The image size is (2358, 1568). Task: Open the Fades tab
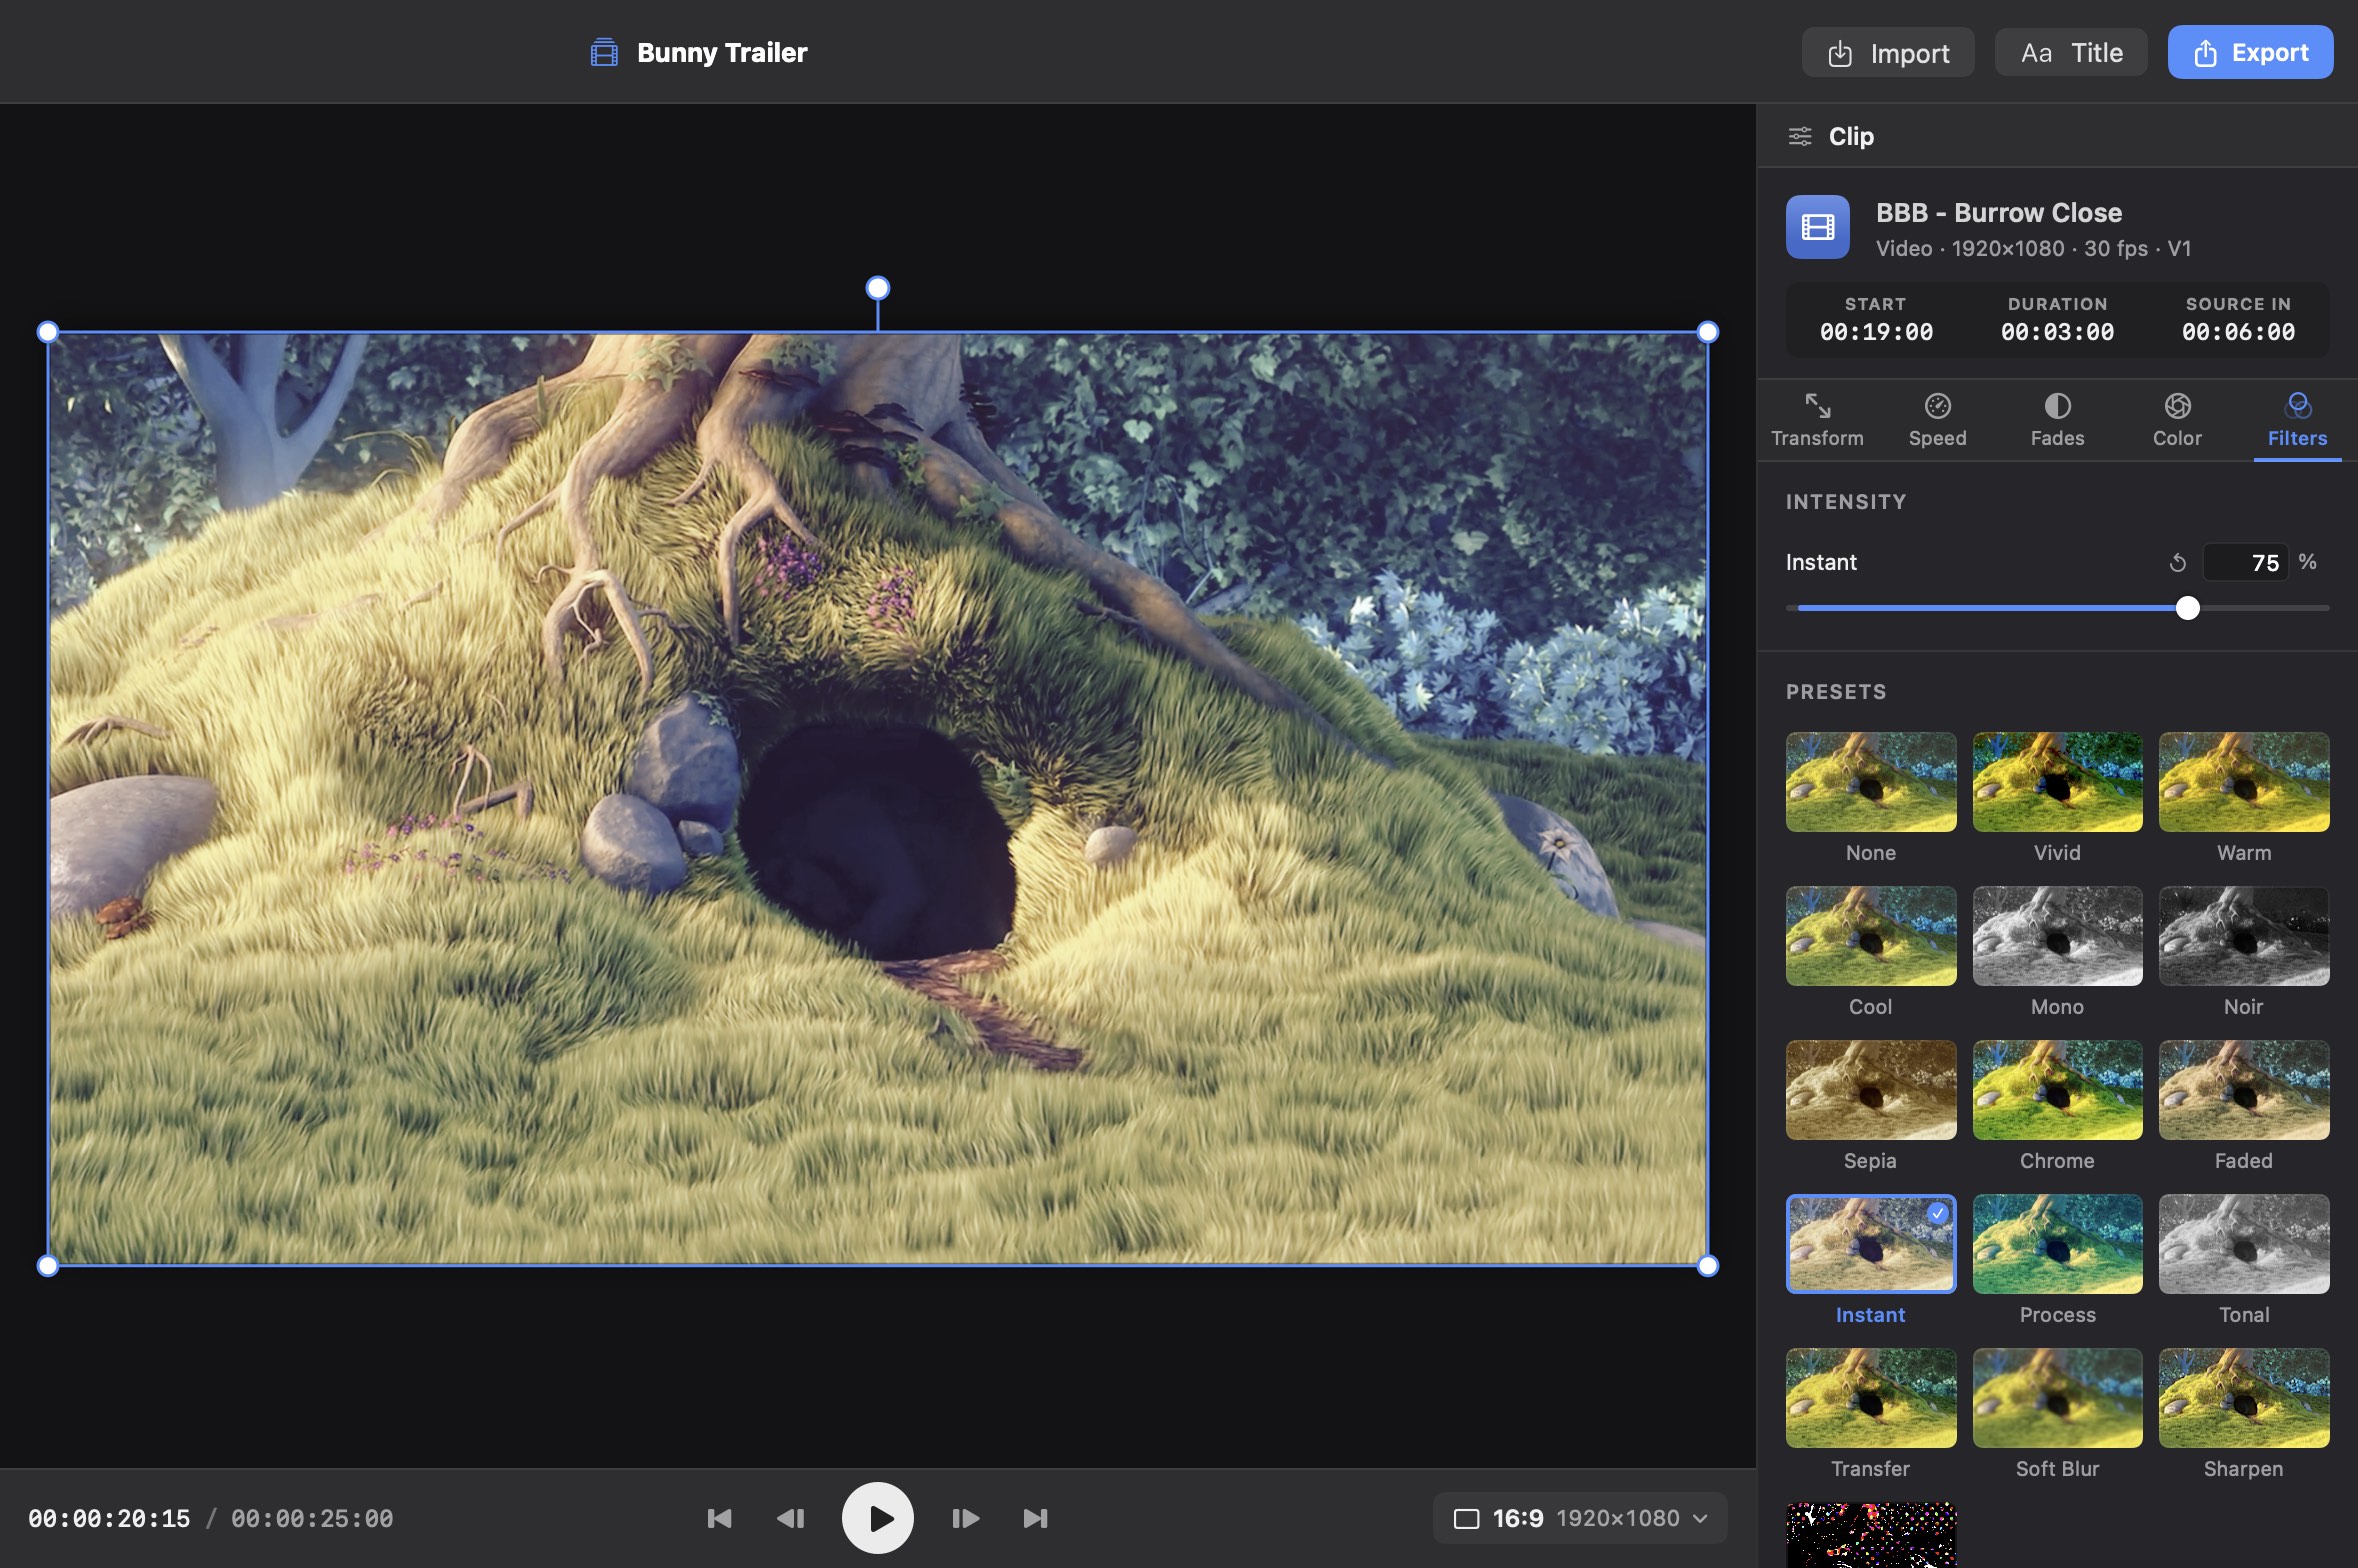2057,420
